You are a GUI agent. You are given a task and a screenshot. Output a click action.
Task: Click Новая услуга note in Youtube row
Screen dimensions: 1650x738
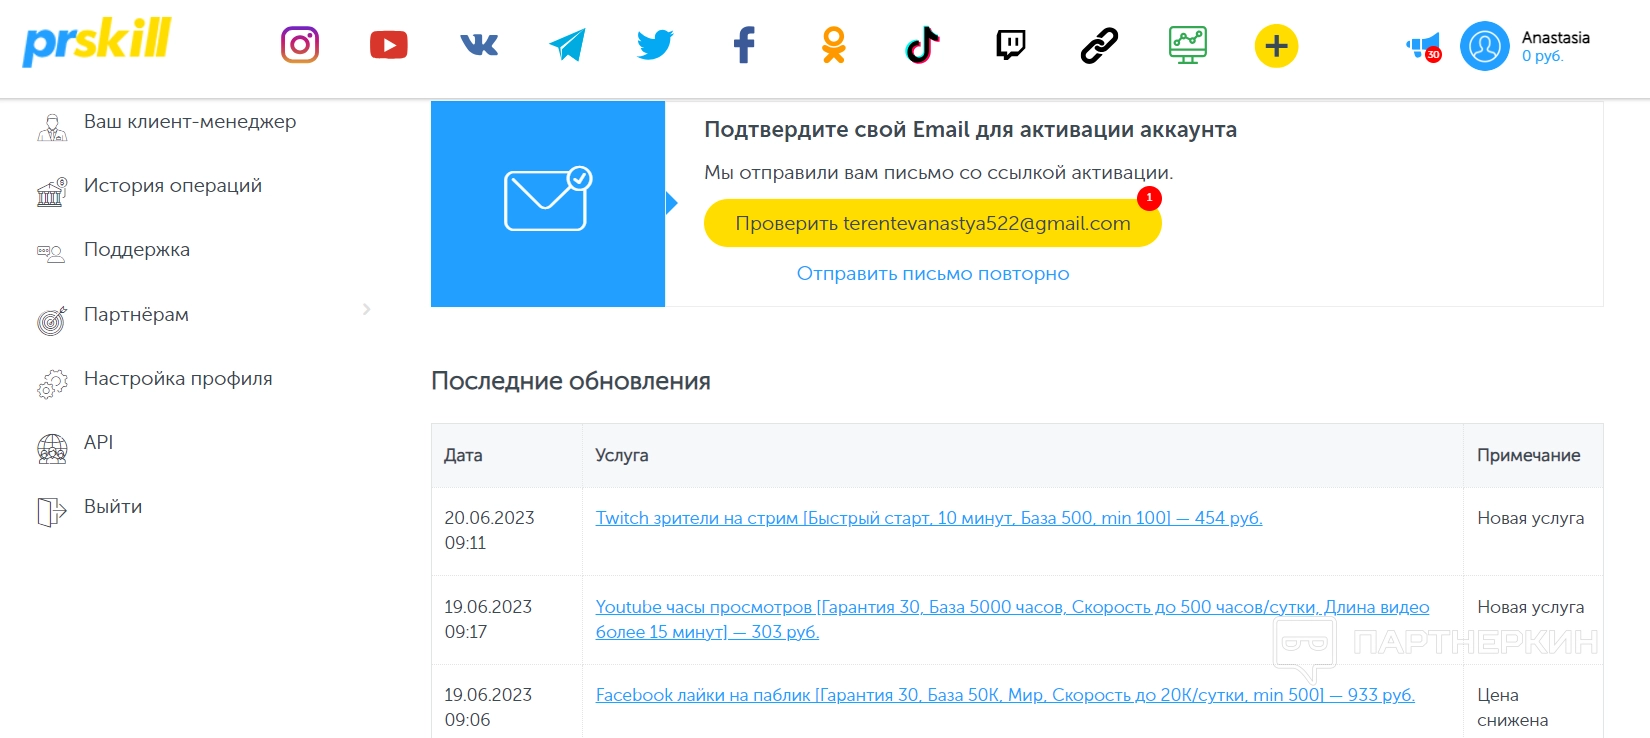coord(1531,607)
